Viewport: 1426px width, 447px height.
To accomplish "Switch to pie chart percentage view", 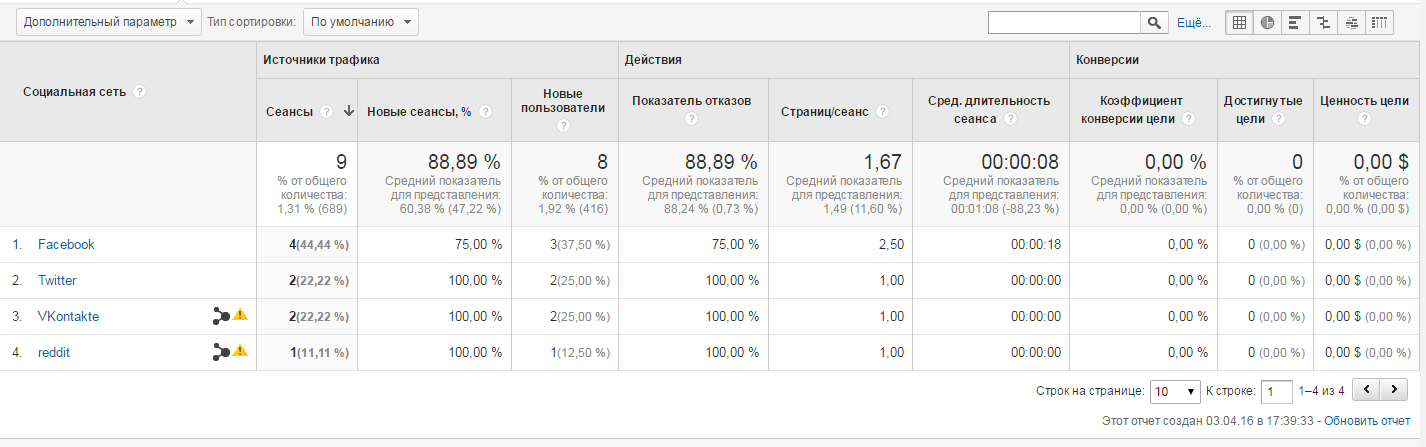I will point(1267,23).
